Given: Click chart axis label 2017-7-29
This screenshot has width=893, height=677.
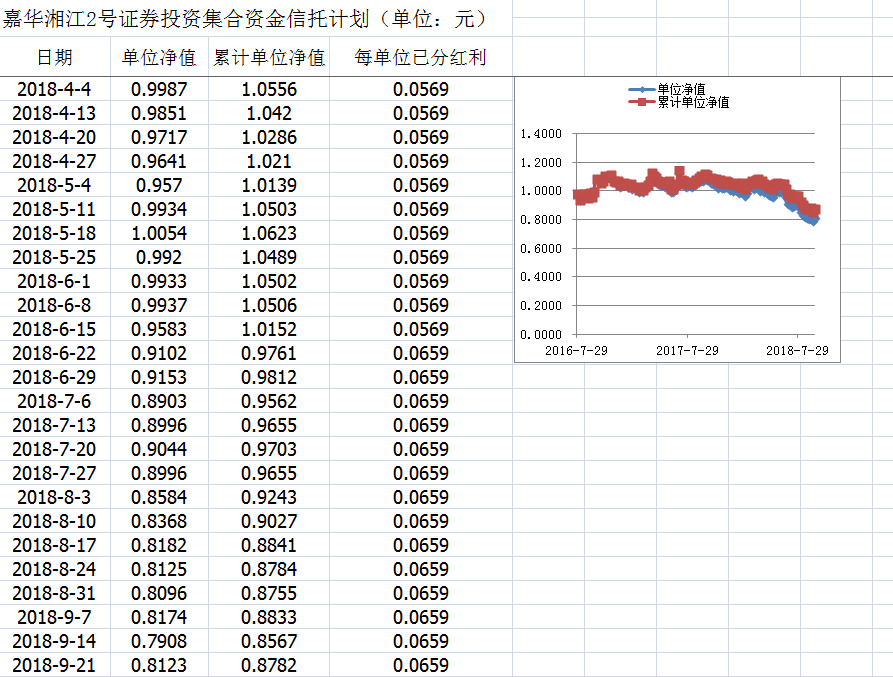Looking at the screenshot, I should tap(687, 350).
